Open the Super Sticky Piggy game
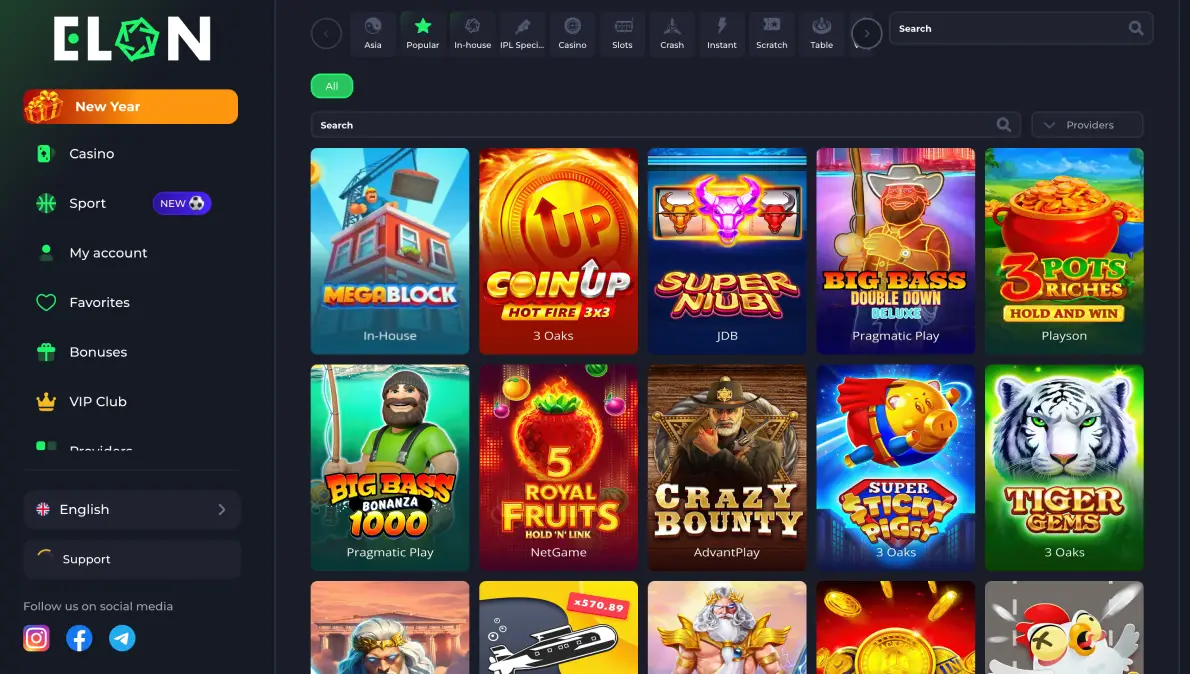The width and height of the screenshot is (1190, 674). tap(896, 468)
